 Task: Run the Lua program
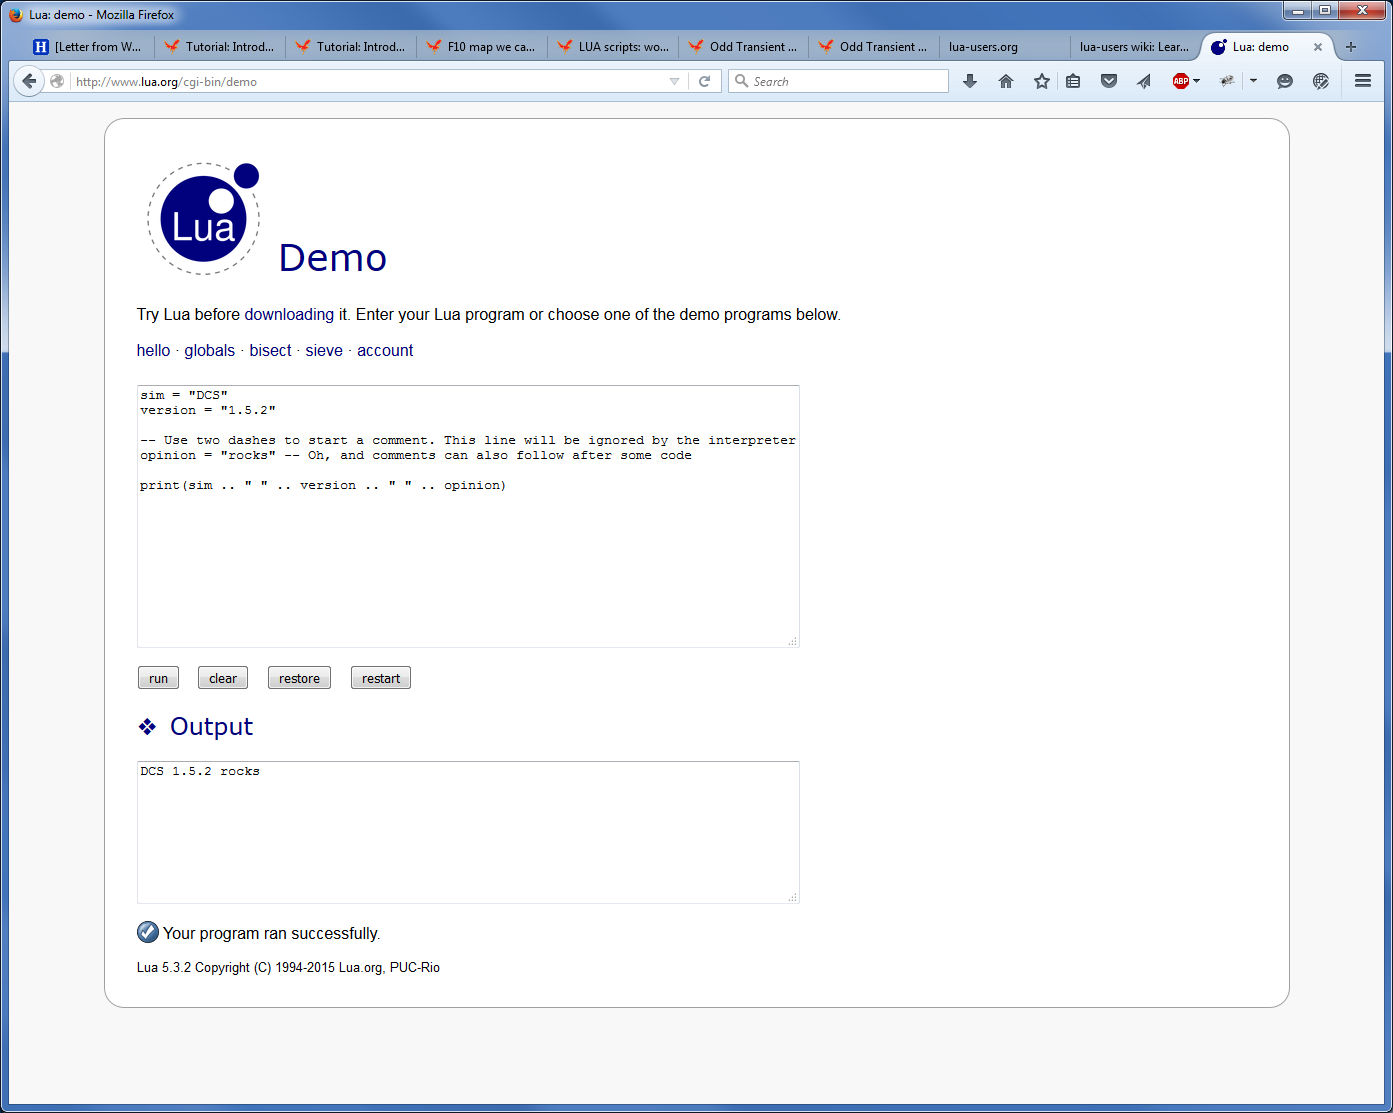click(158, 678)
